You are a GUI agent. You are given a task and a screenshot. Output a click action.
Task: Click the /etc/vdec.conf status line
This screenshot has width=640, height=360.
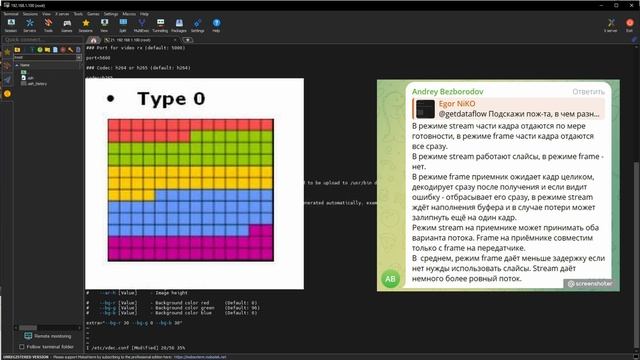point(135,348)
